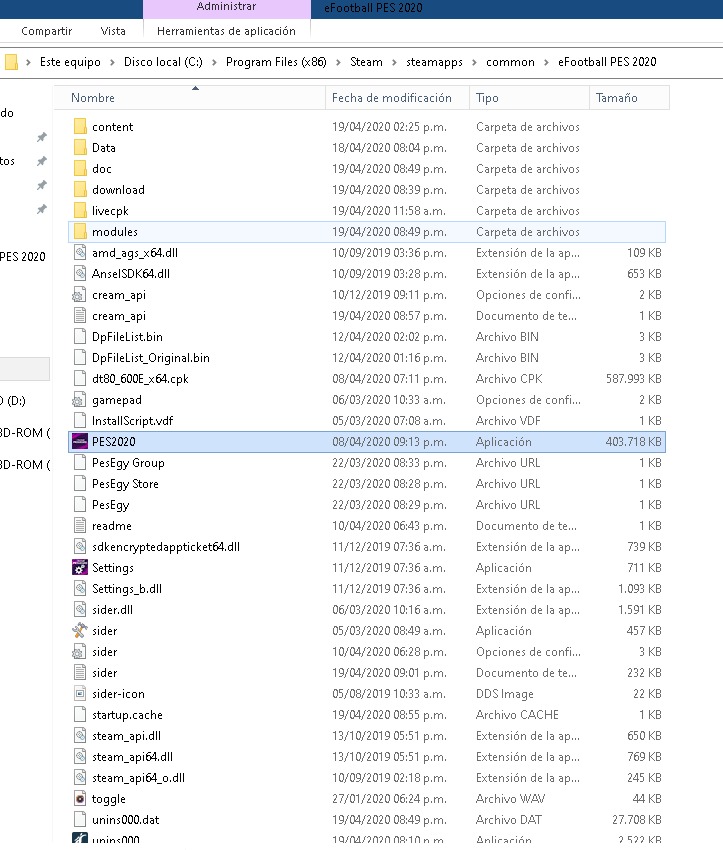Expand the chevron before Este equipo
This screenshot has width=723, height=850.
(28, 62)
